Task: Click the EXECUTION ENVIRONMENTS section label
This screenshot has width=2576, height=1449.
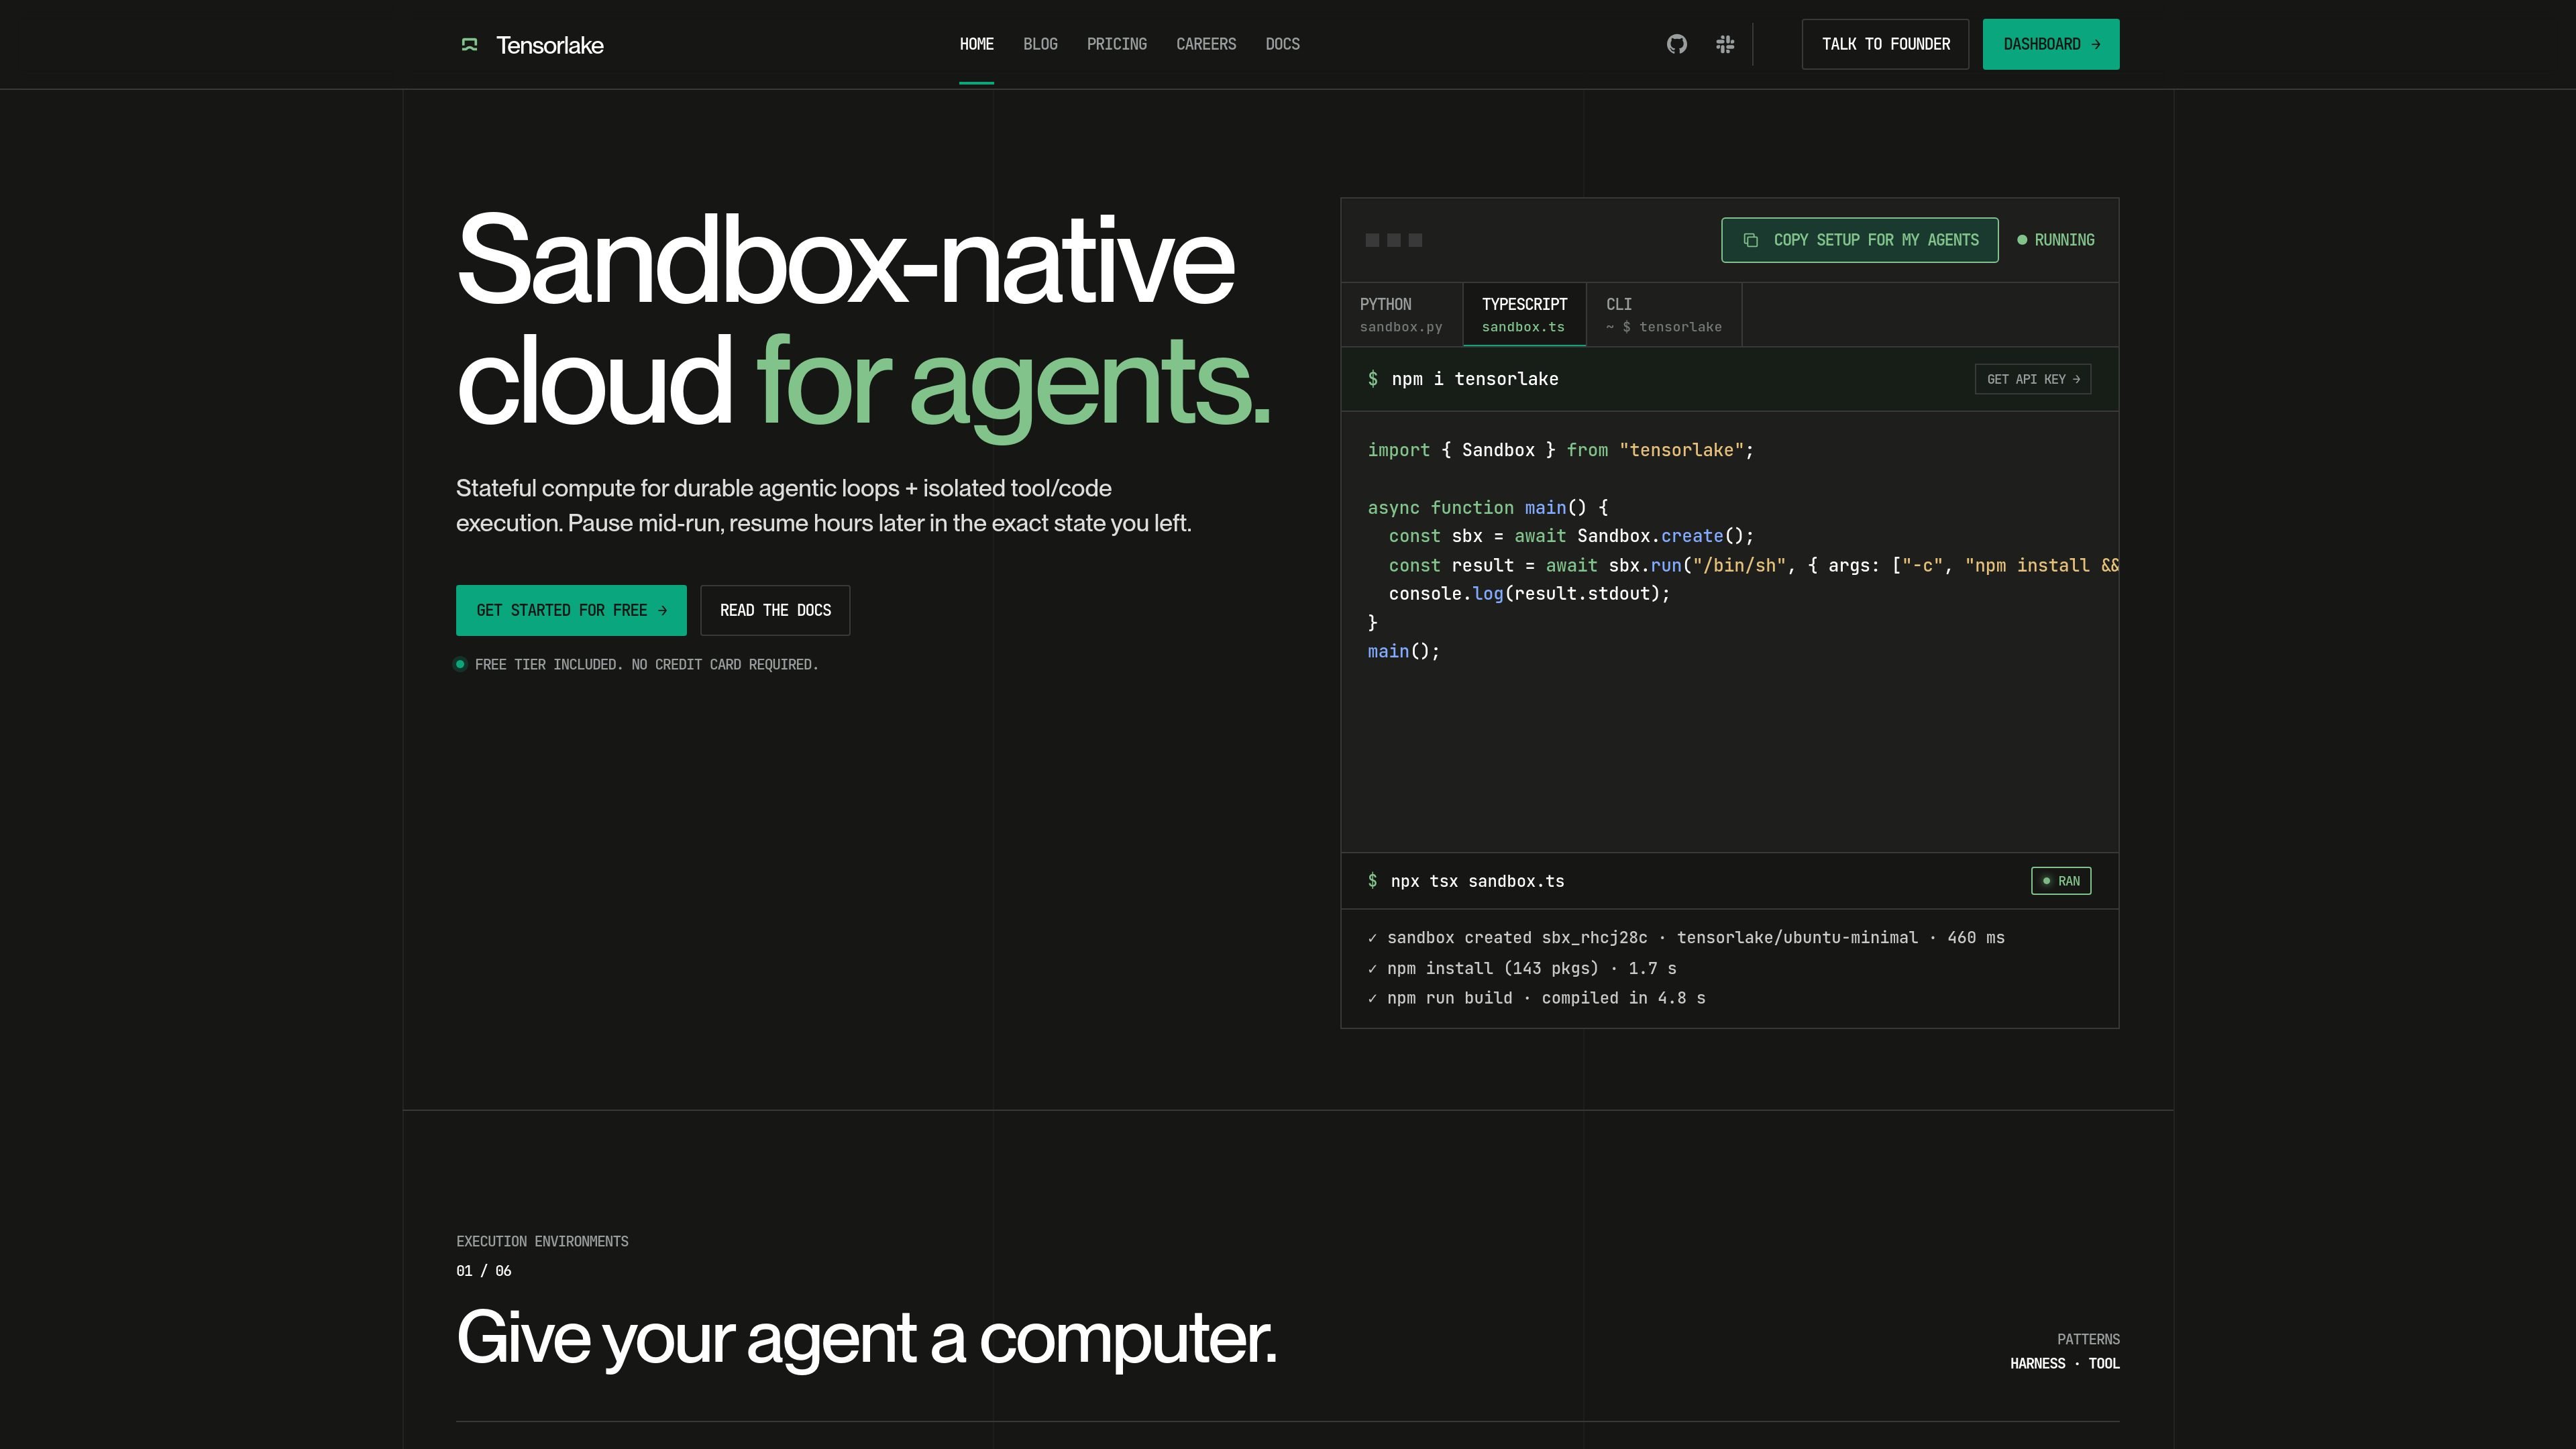Action: coord(542,1242)
